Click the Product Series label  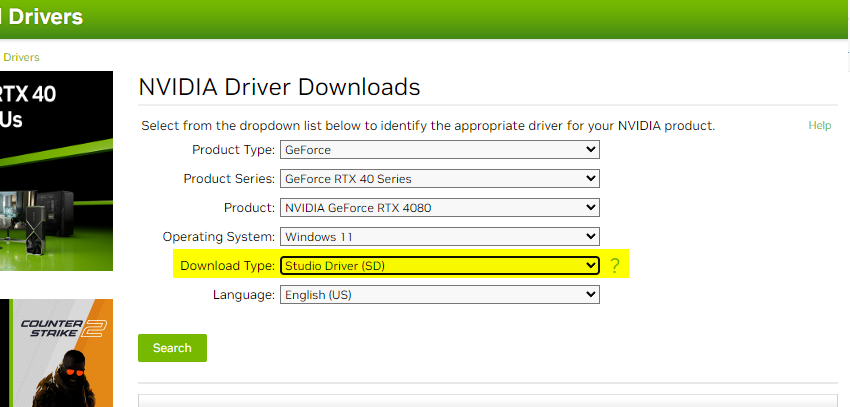pyautogui.click(x=229, y=178)
